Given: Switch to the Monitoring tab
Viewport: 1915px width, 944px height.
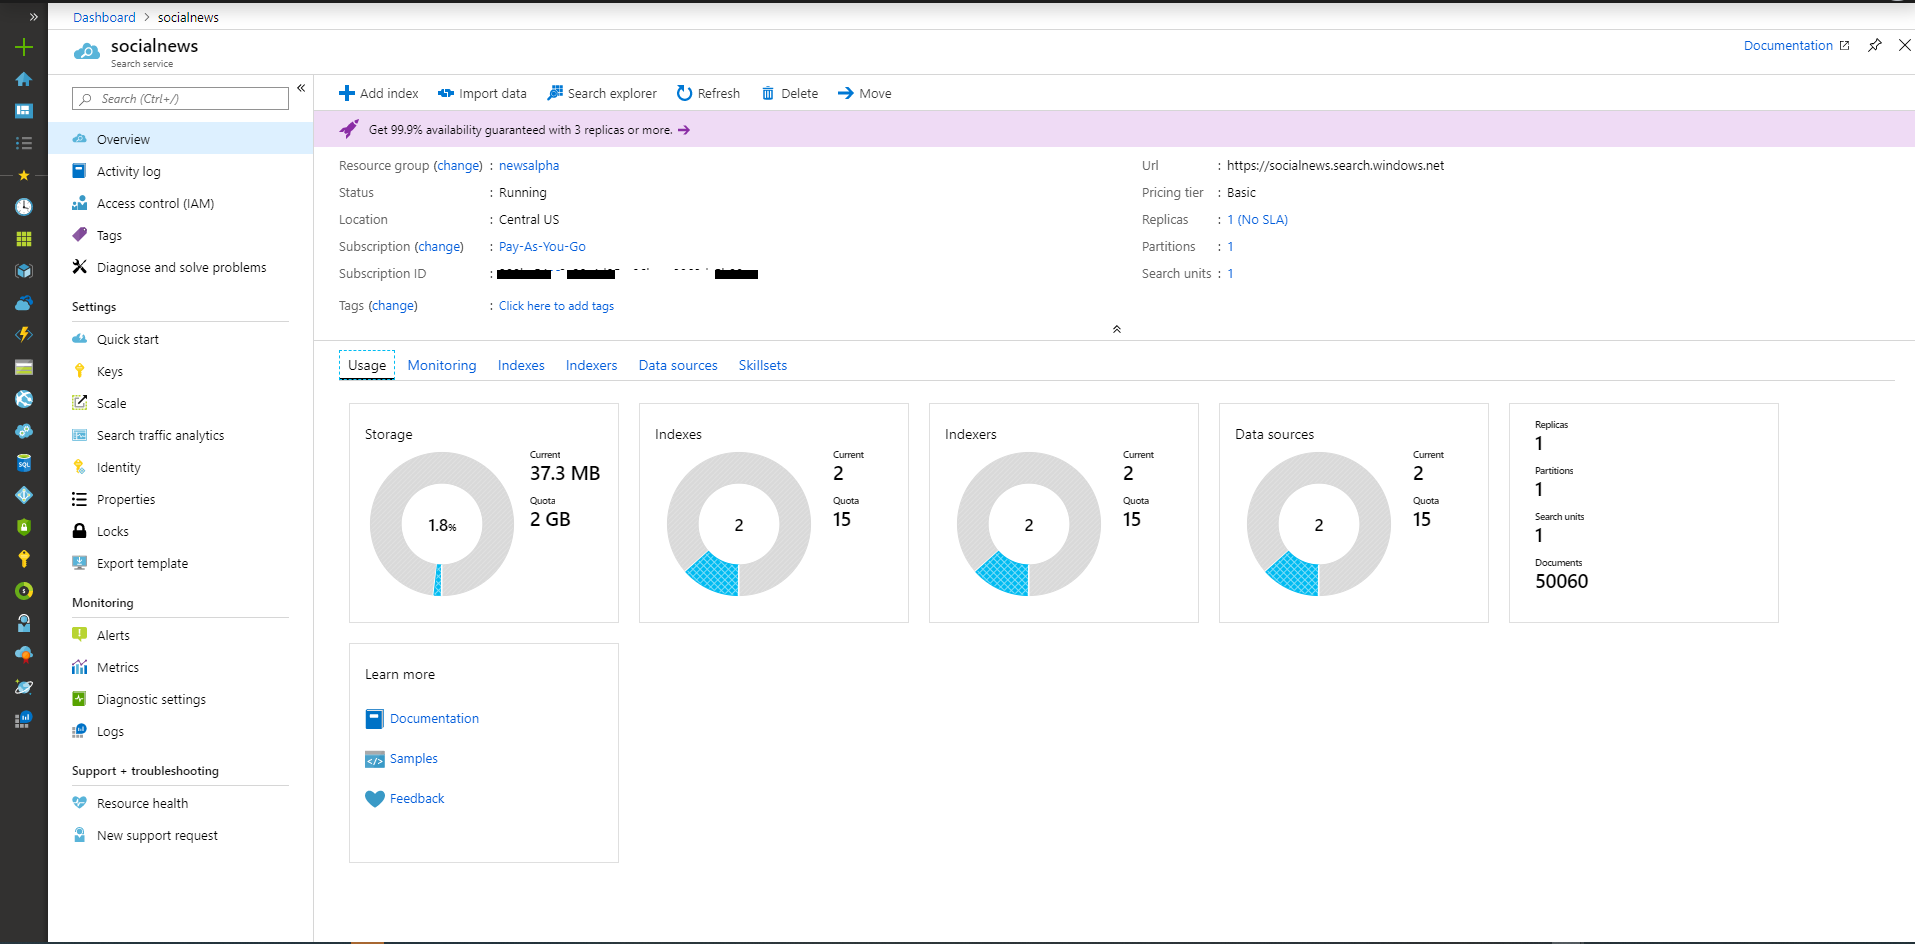Looking at the screenshot, I should coord(442,365).
